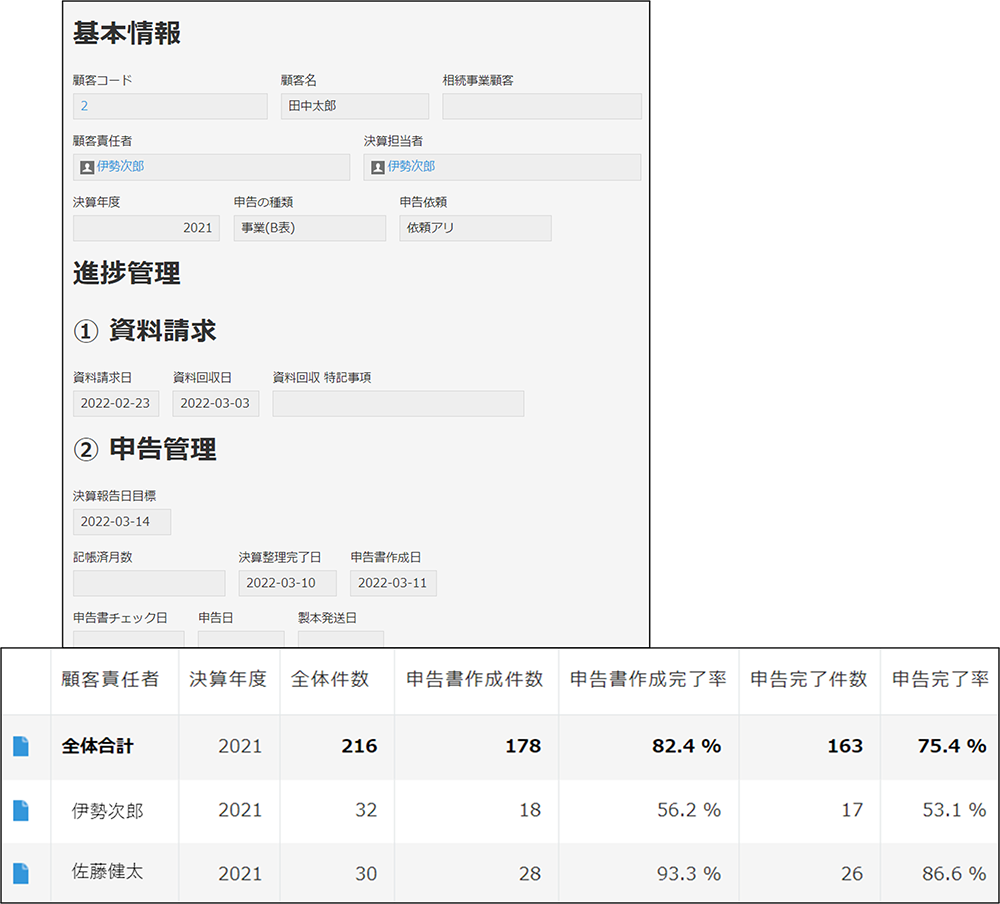Screen dimensions: 1000x904
Task: Open record icon for 全体合計 row
Action: click(21, 746)
